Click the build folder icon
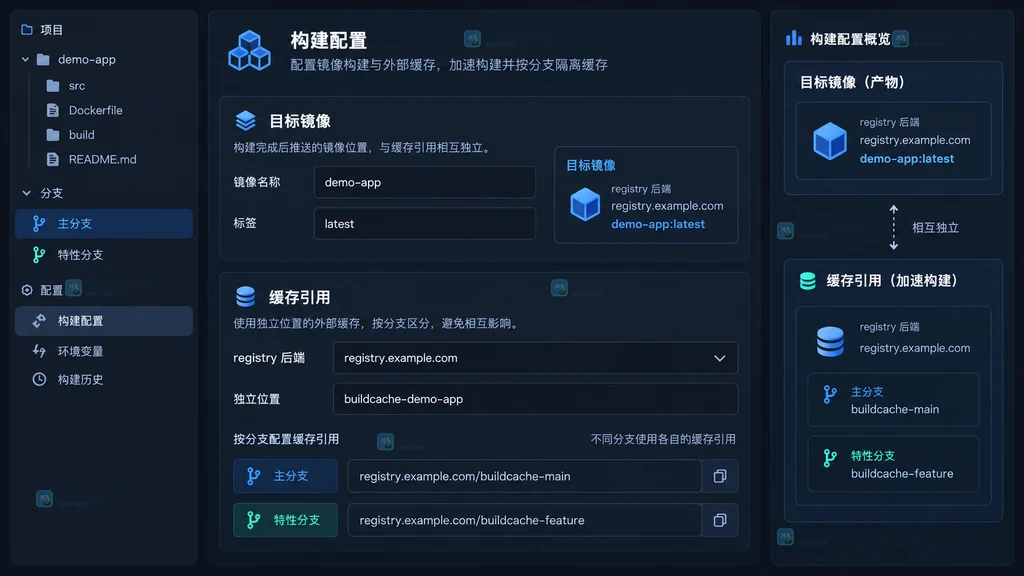This screenshot has width=1024, height=576. [53, 135]
